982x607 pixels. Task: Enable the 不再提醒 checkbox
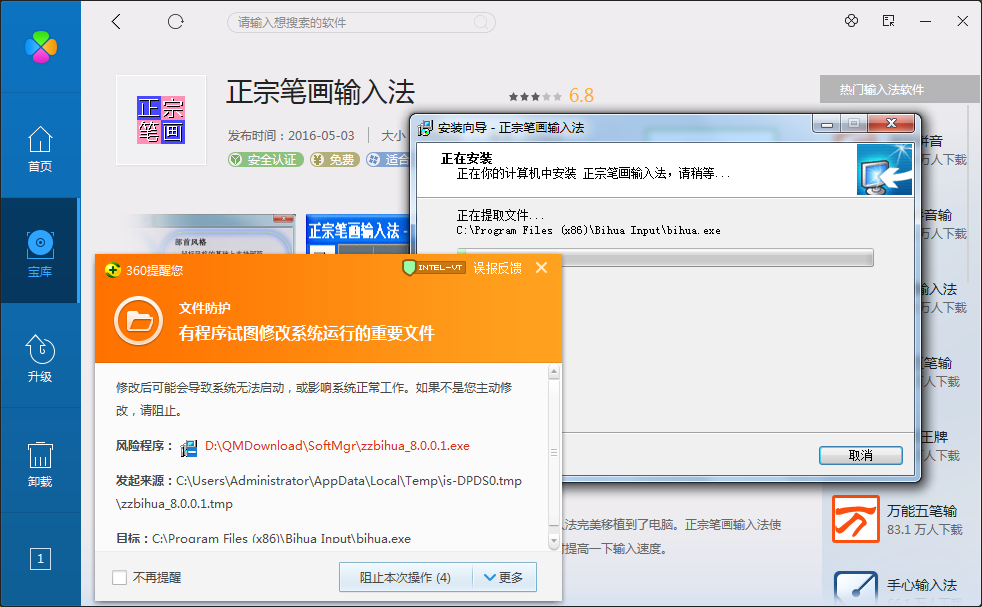[120, 578]
